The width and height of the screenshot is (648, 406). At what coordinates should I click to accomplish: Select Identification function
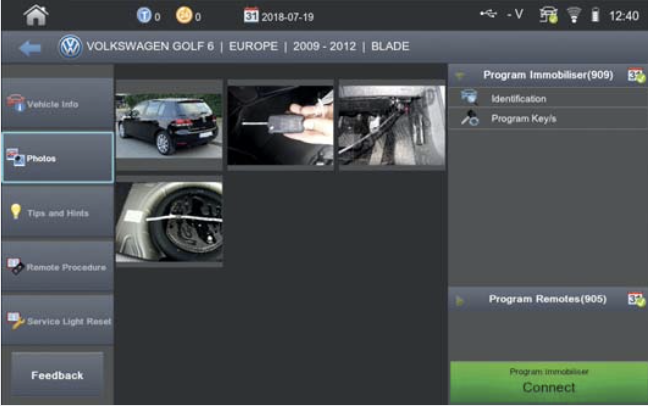click(x=518, y=99)
